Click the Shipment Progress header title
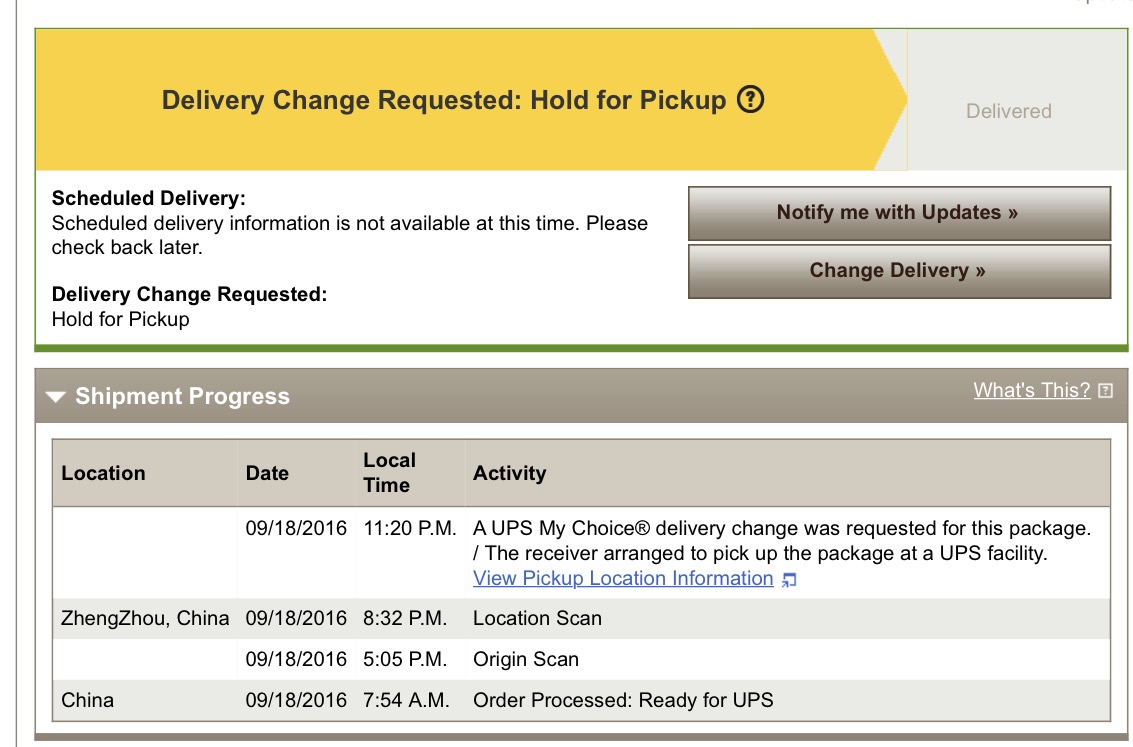The width and height of the screenshot is (1133, 747). tap(182, 396)
